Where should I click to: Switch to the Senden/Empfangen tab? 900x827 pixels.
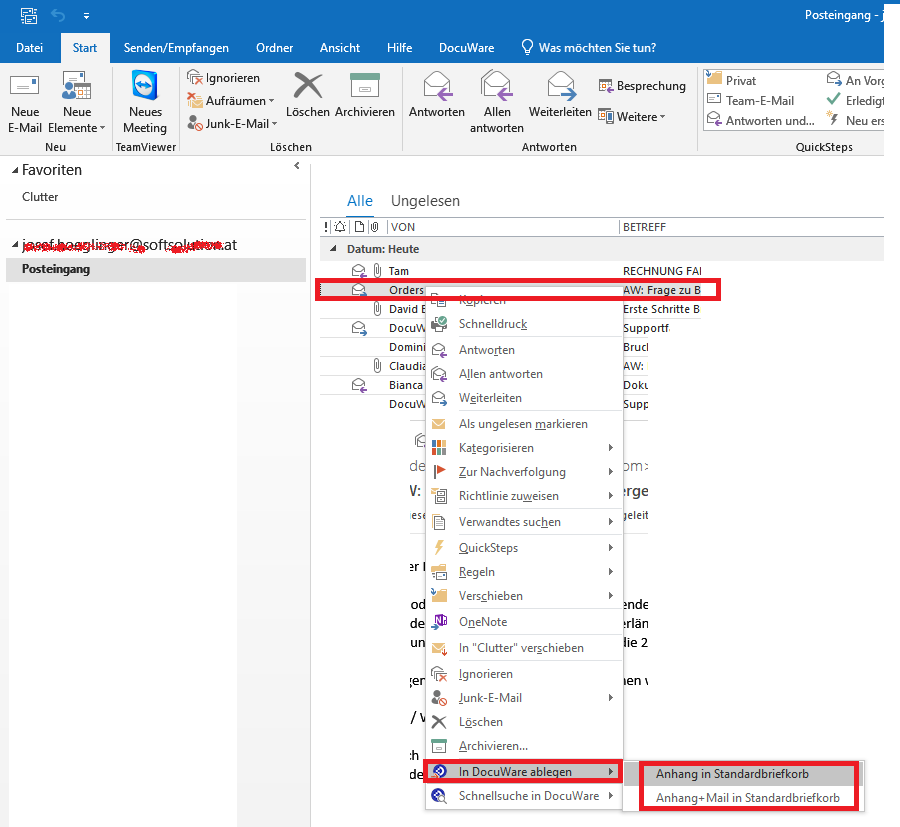(x=176, y=48)
